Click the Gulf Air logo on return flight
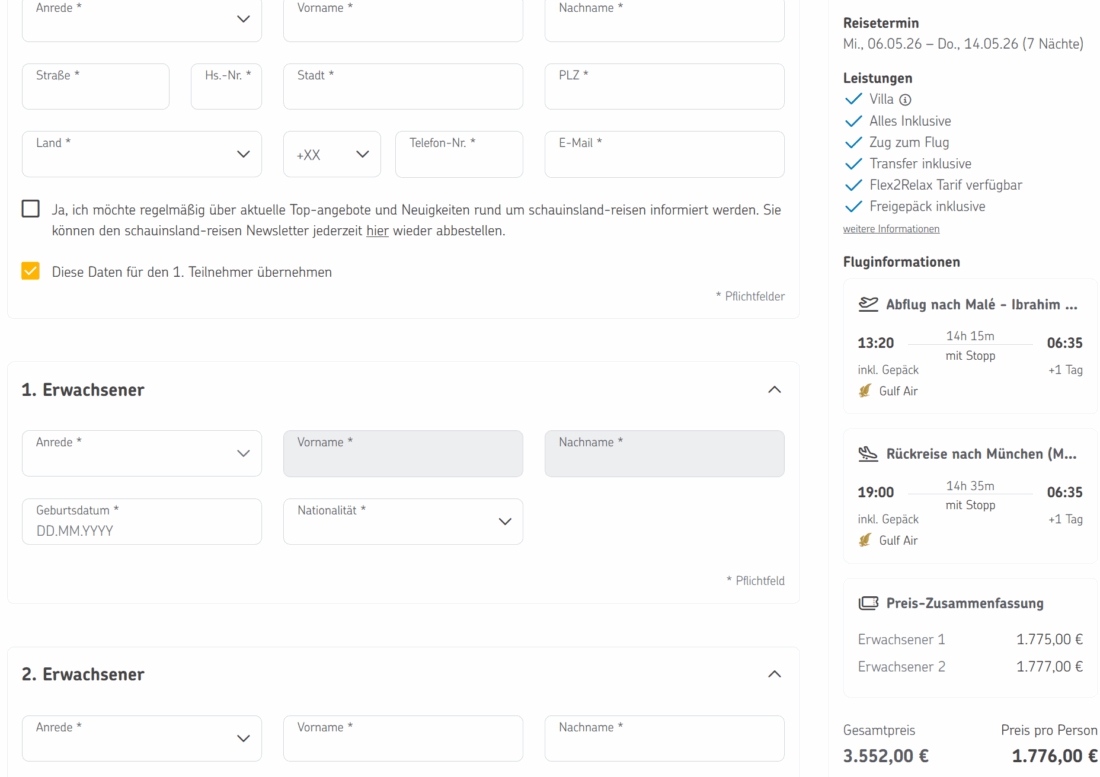This screenshot has height=777, width=1100. coord(865,540)
